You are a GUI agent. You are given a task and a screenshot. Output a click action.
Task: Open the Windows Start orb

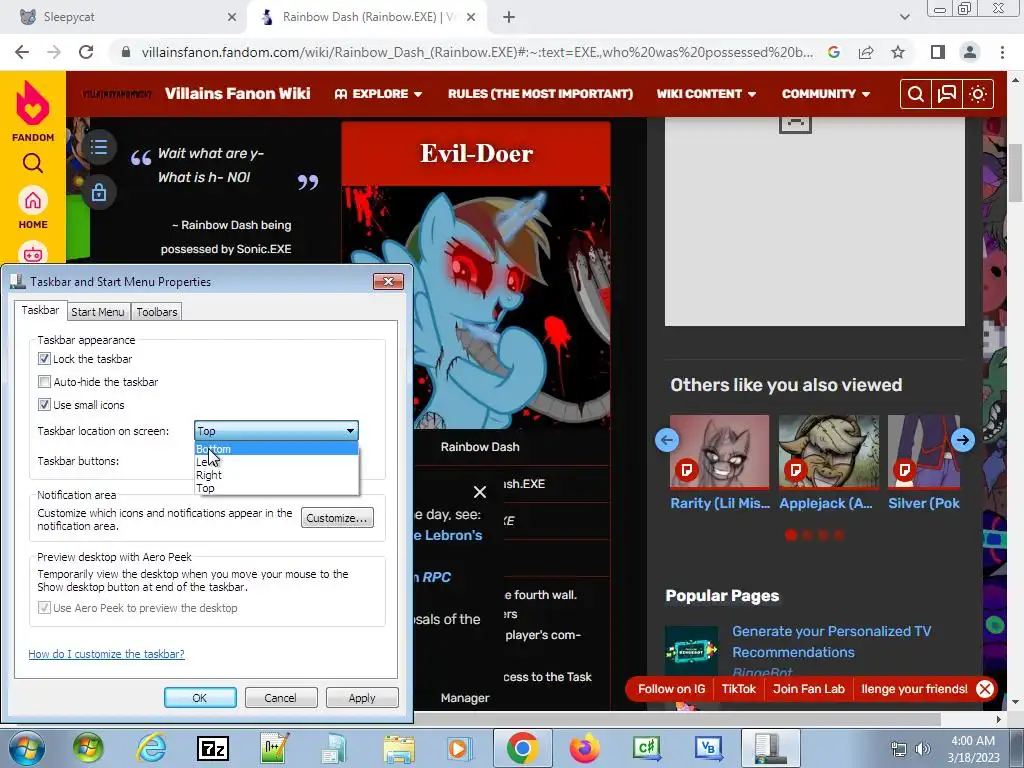coord(26,748)
